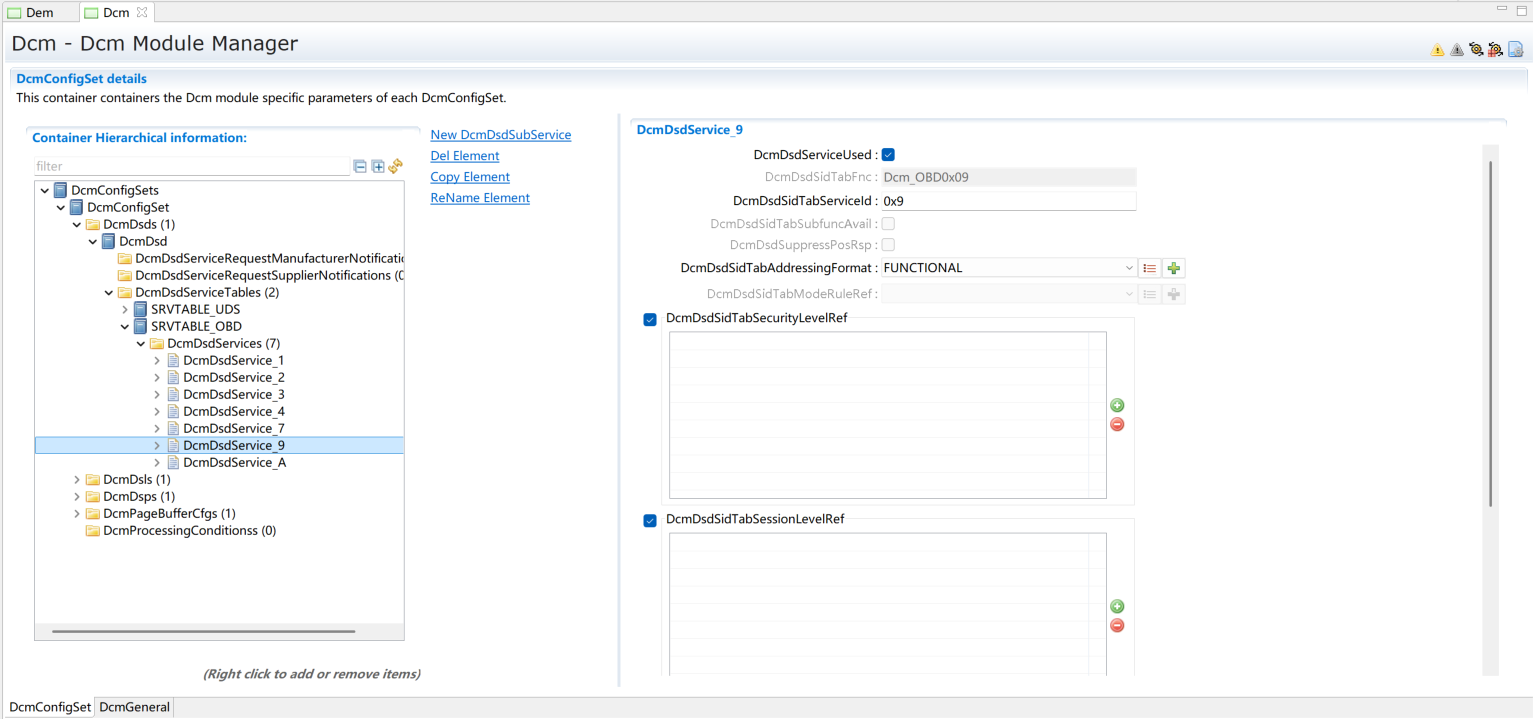
Task: Click the expand all tree nodes icon
Action: 378,167
